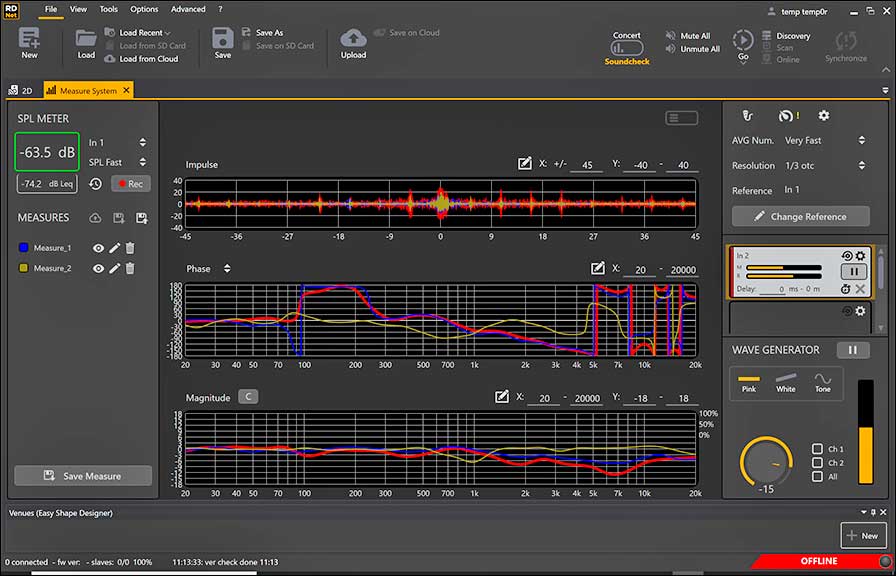Edit Measure_2 with pencil icon
896x576 pixels.
[115, 268]
